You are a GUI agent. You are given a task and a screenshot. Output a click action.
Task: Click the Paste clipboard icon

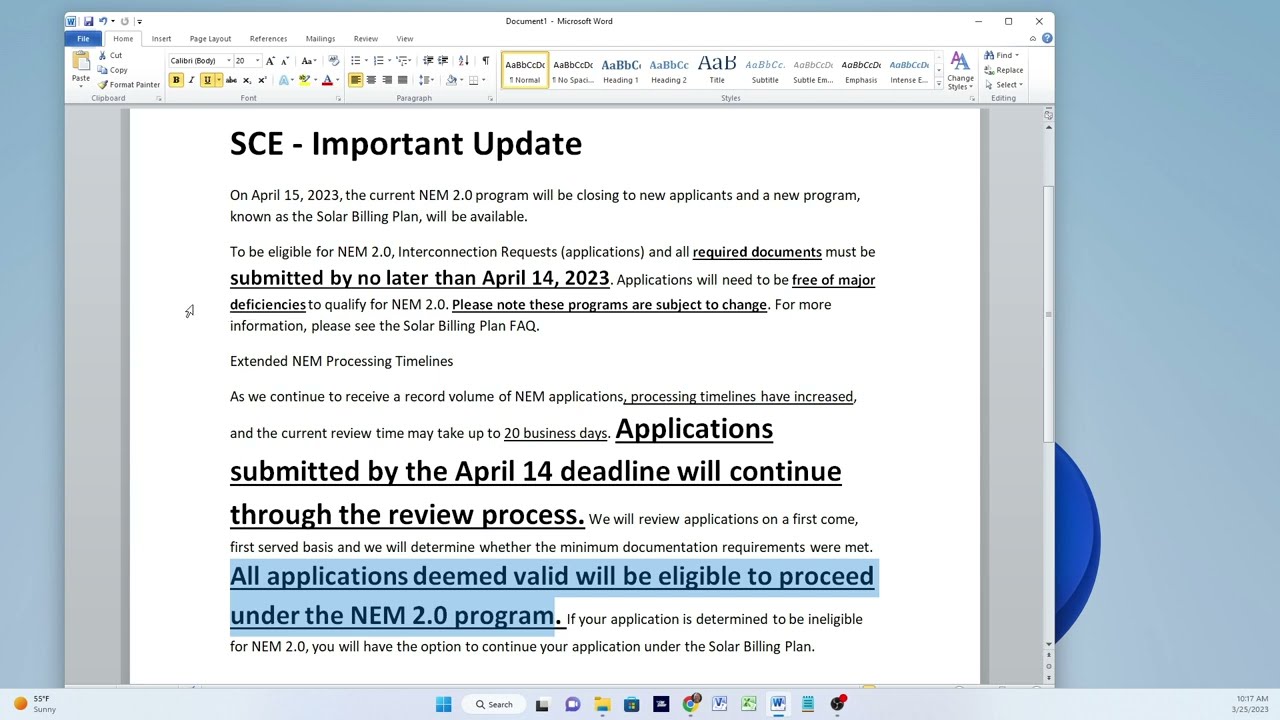point(80,61)
